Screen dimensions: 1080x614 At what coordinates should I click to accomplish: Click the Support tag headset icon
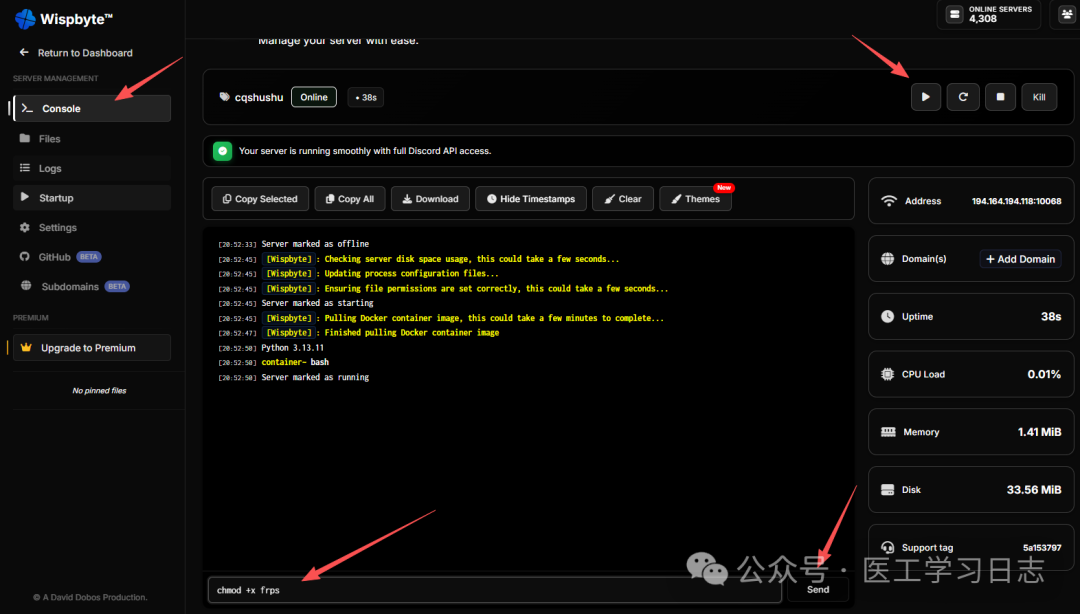point(888,548)
